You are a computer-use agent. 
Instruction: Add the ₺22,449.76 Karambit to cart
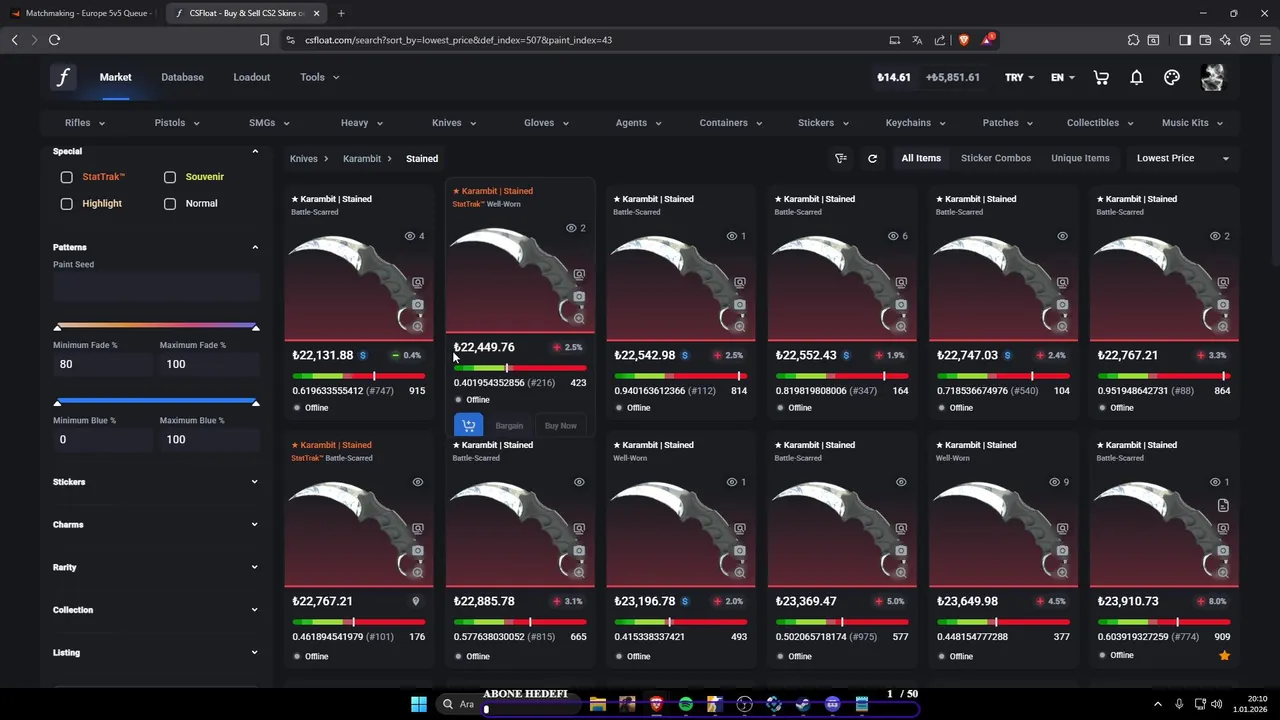468,425
